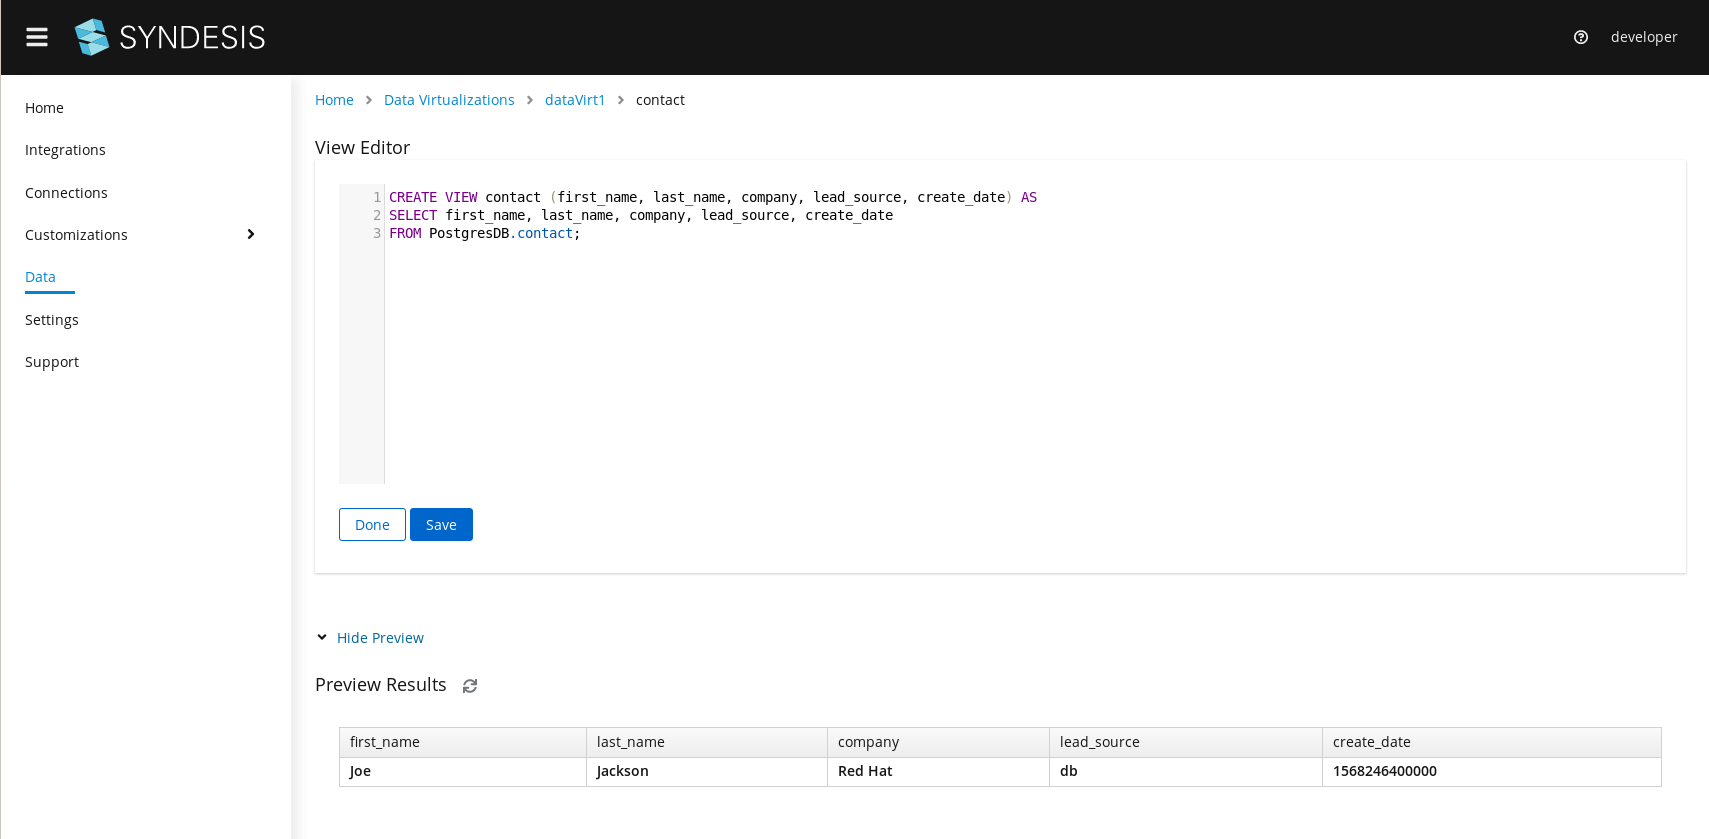
Task: Click the create_date column header
Action: coord(1371,742)
